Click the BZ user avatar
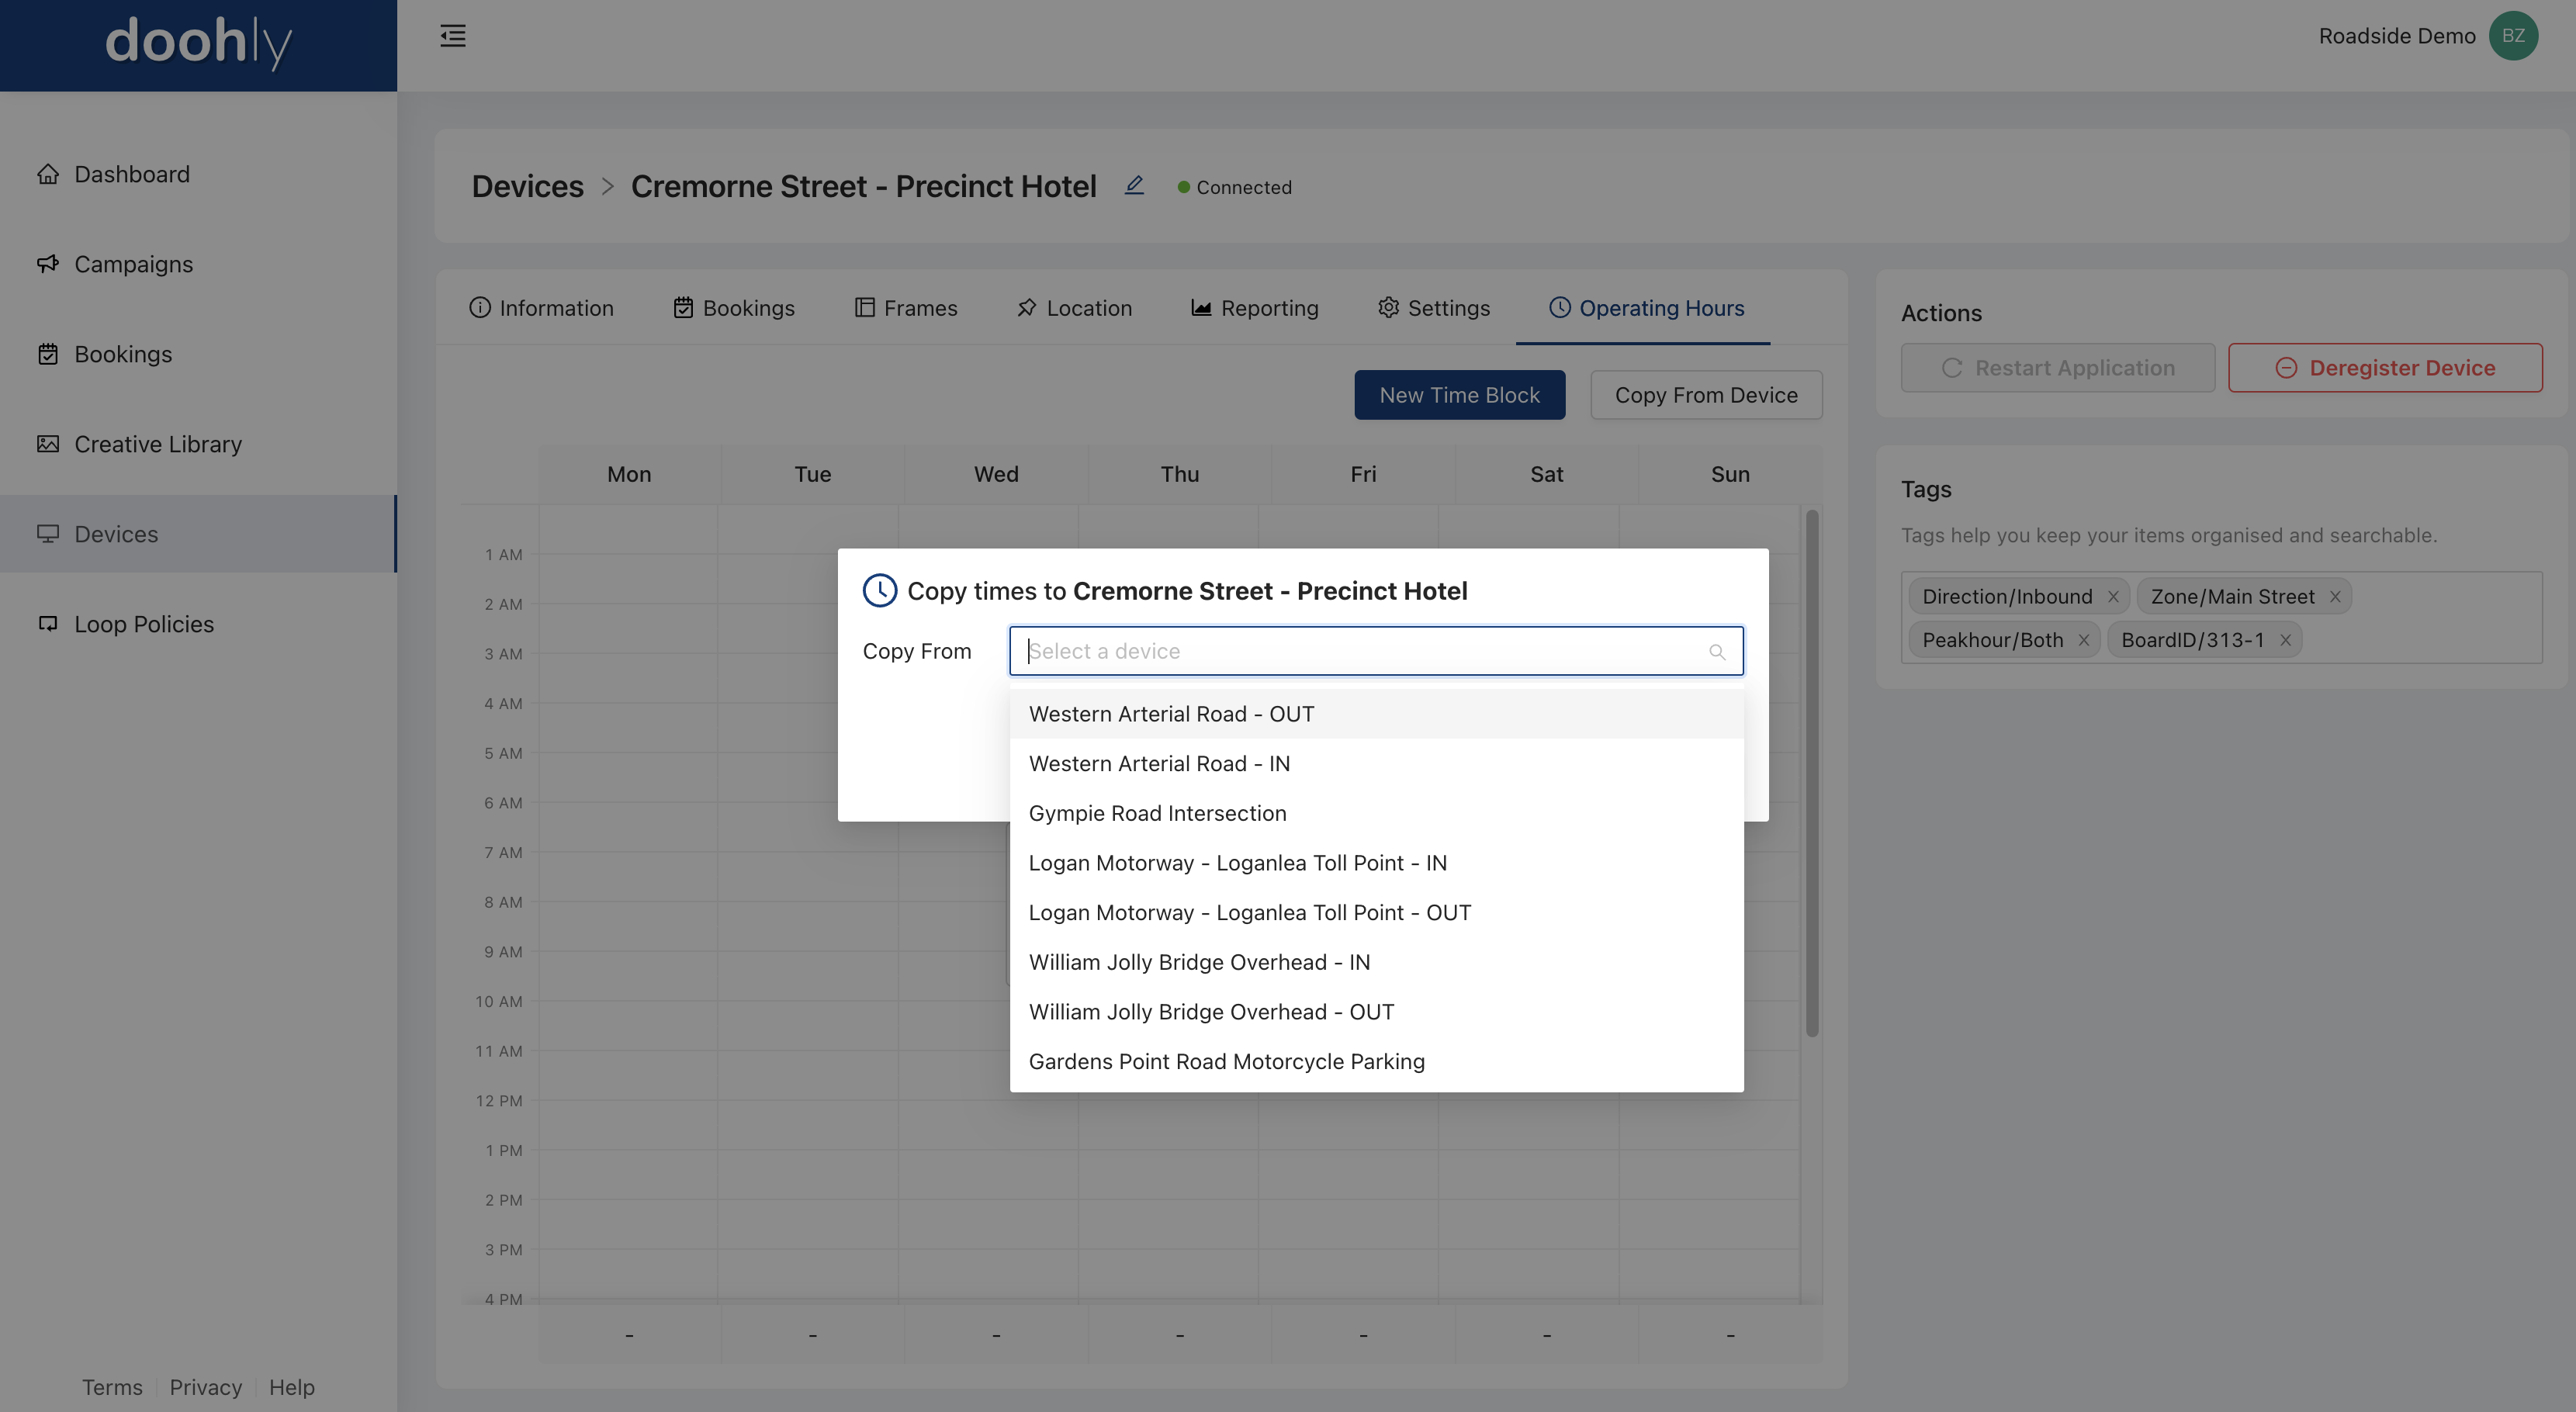The image size is (2576, 1412). 2513,36
